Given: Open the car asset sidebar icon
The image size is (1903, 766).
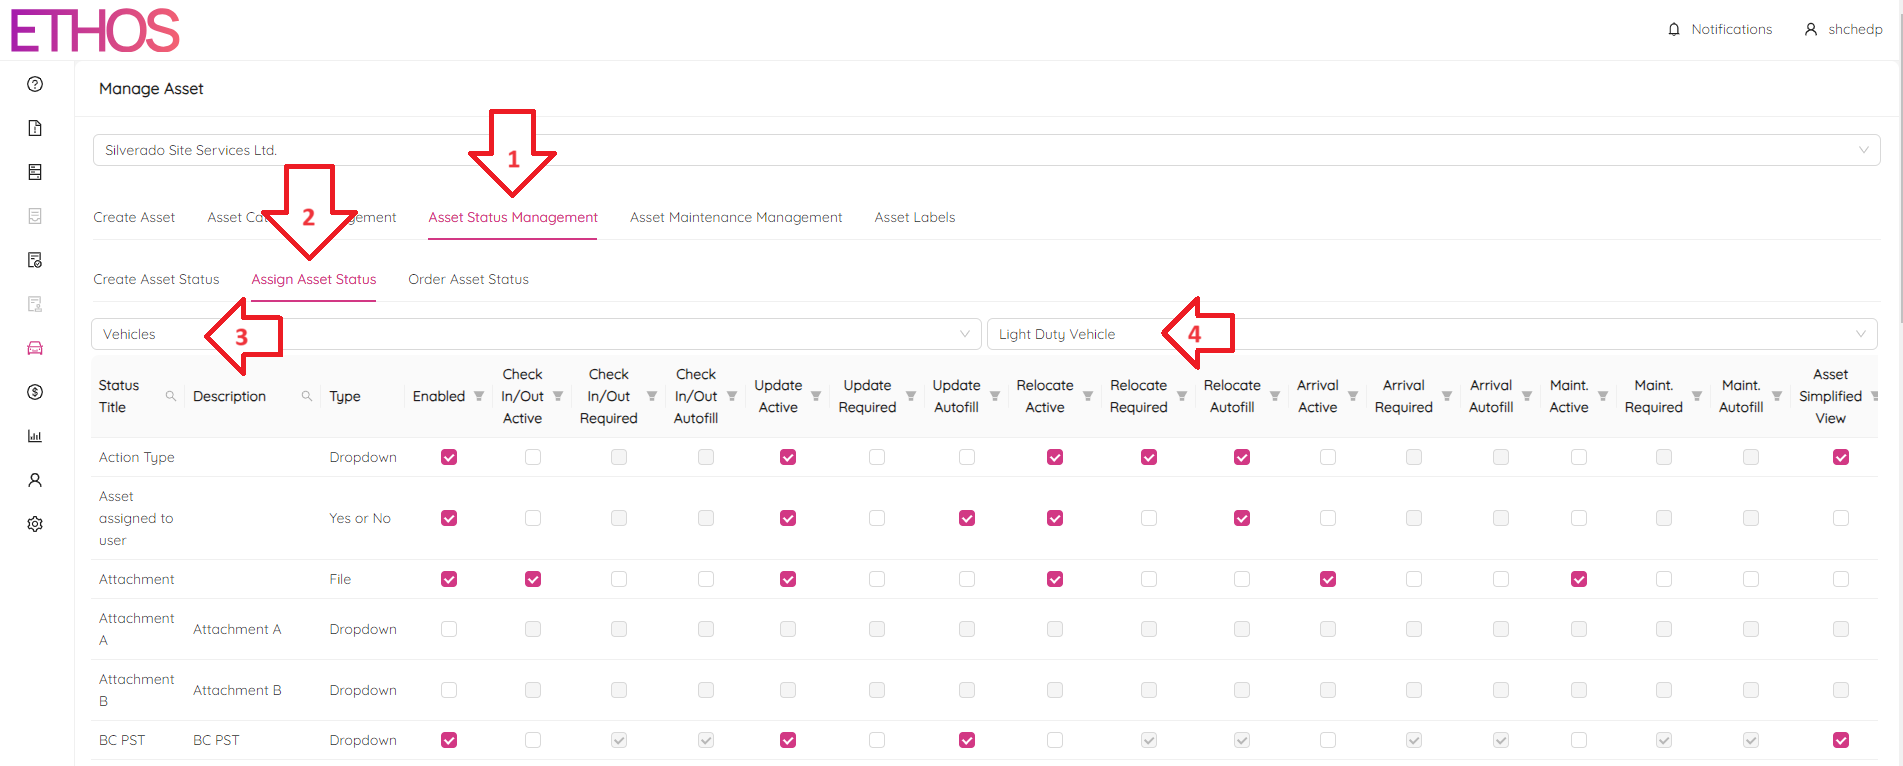Looking at the screenshot, I should pos(35,348).
